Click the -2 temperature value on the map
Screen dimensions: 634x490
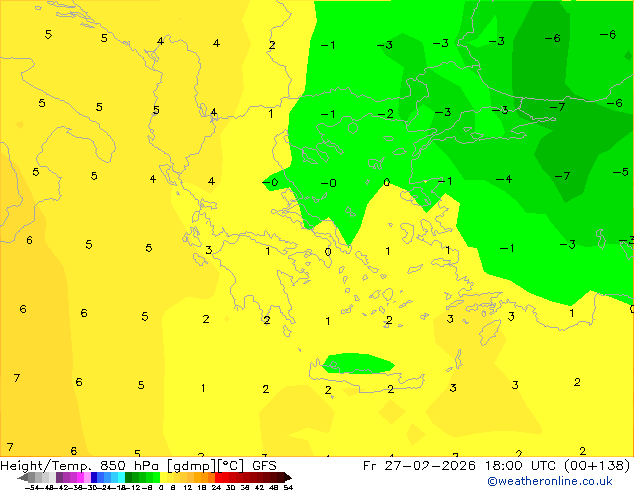click(x=385, y=114)
